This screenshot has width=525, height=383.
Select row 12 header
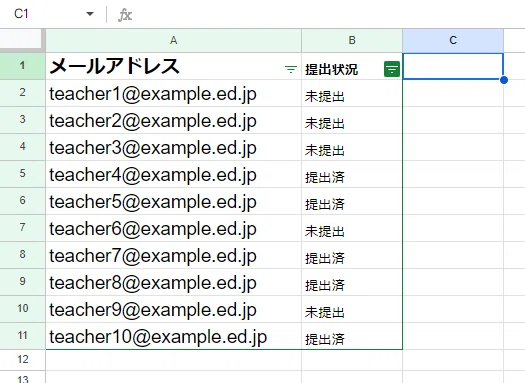tap(22, 360)
